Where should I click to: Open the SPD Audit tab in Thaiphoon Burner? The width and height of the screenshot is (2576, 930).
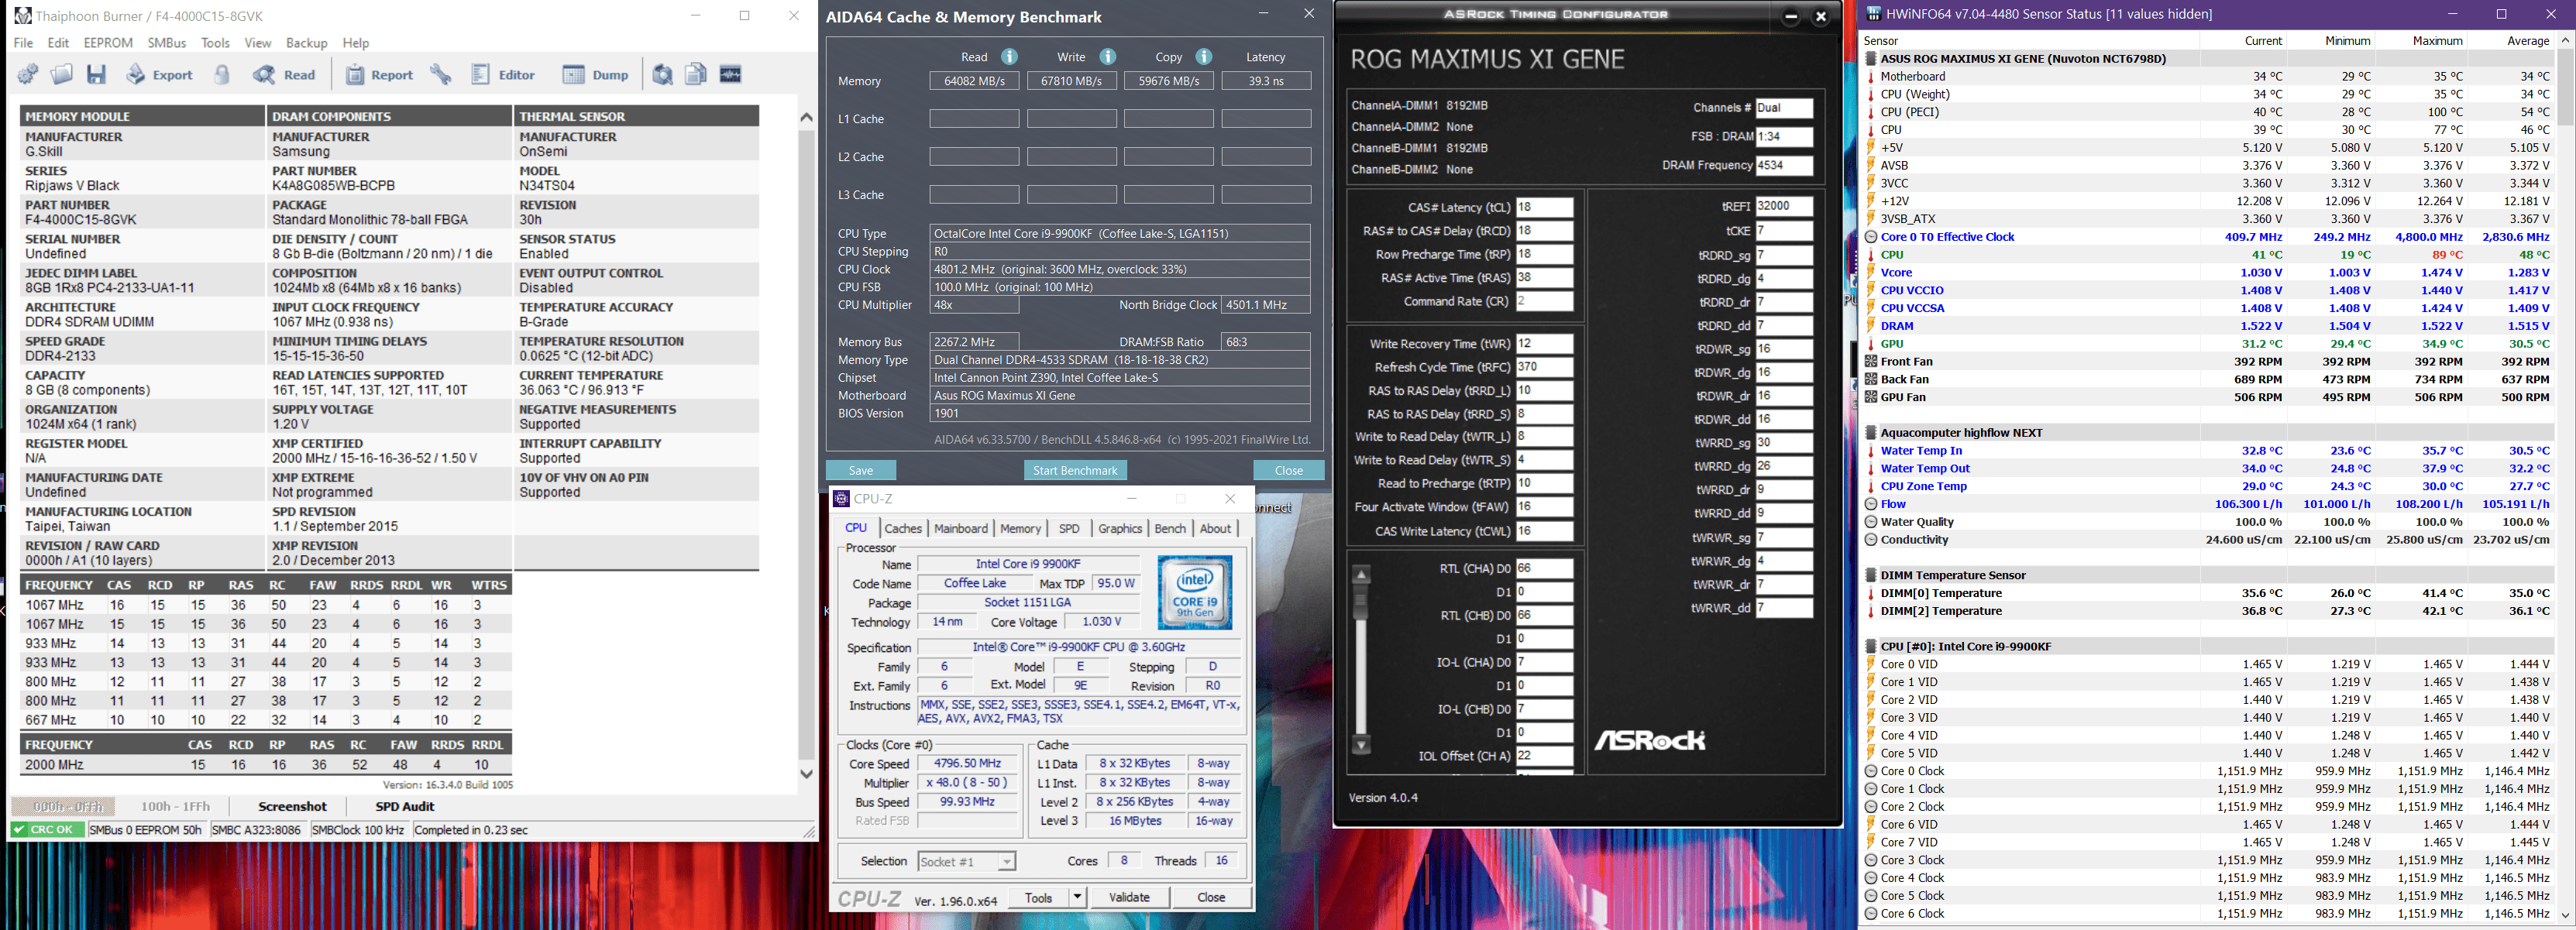pyautogui.click(x=404, y=807)
